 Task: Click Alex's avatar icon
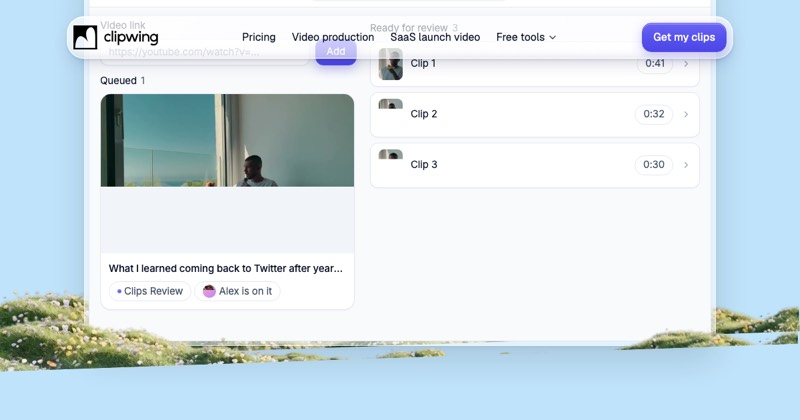(209, 291)
